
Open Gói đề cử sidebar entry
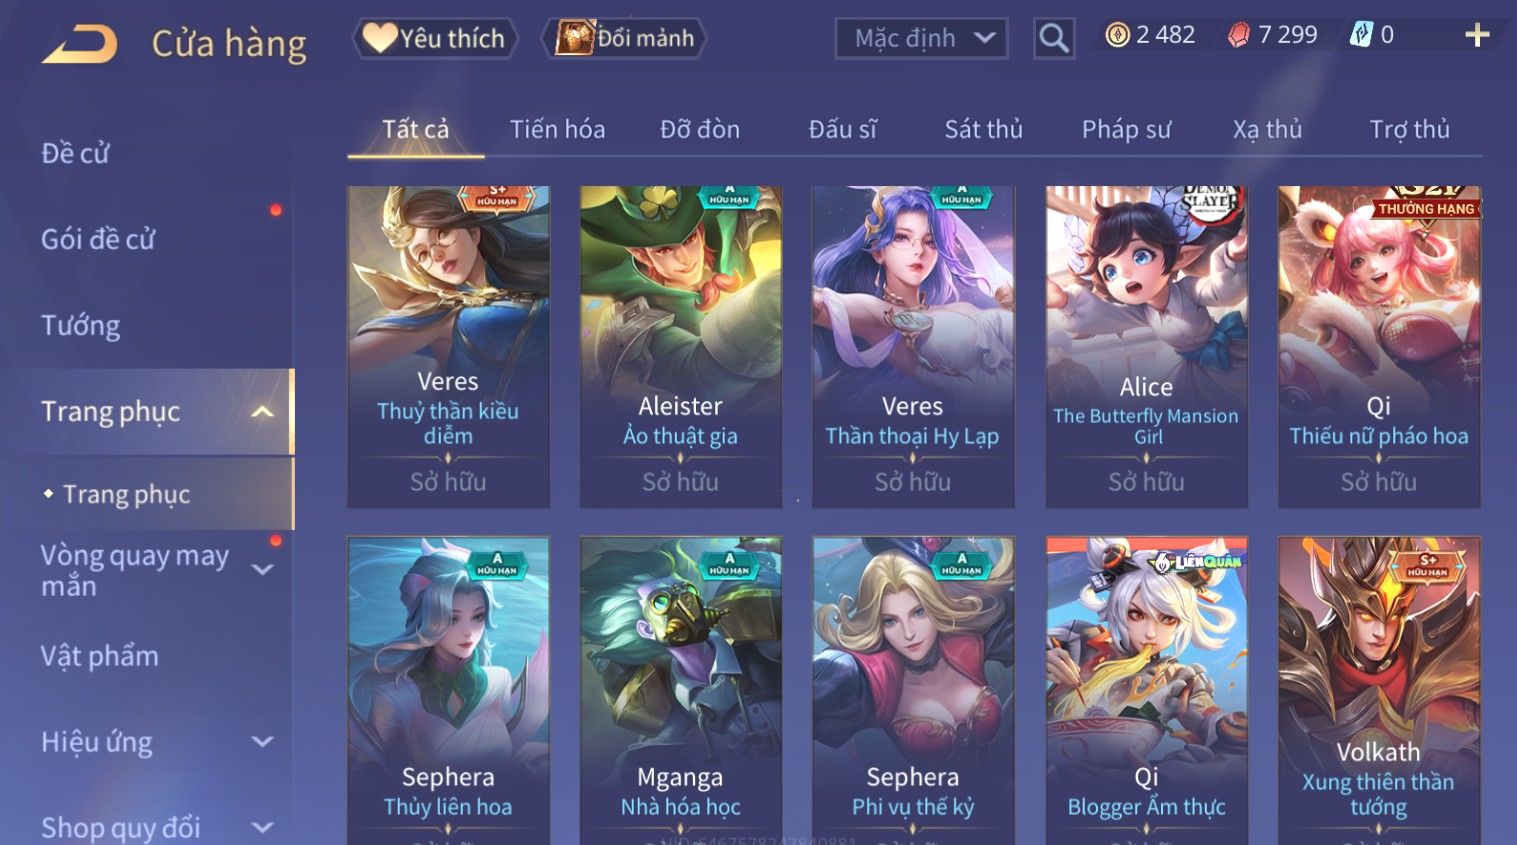(98, 240)
